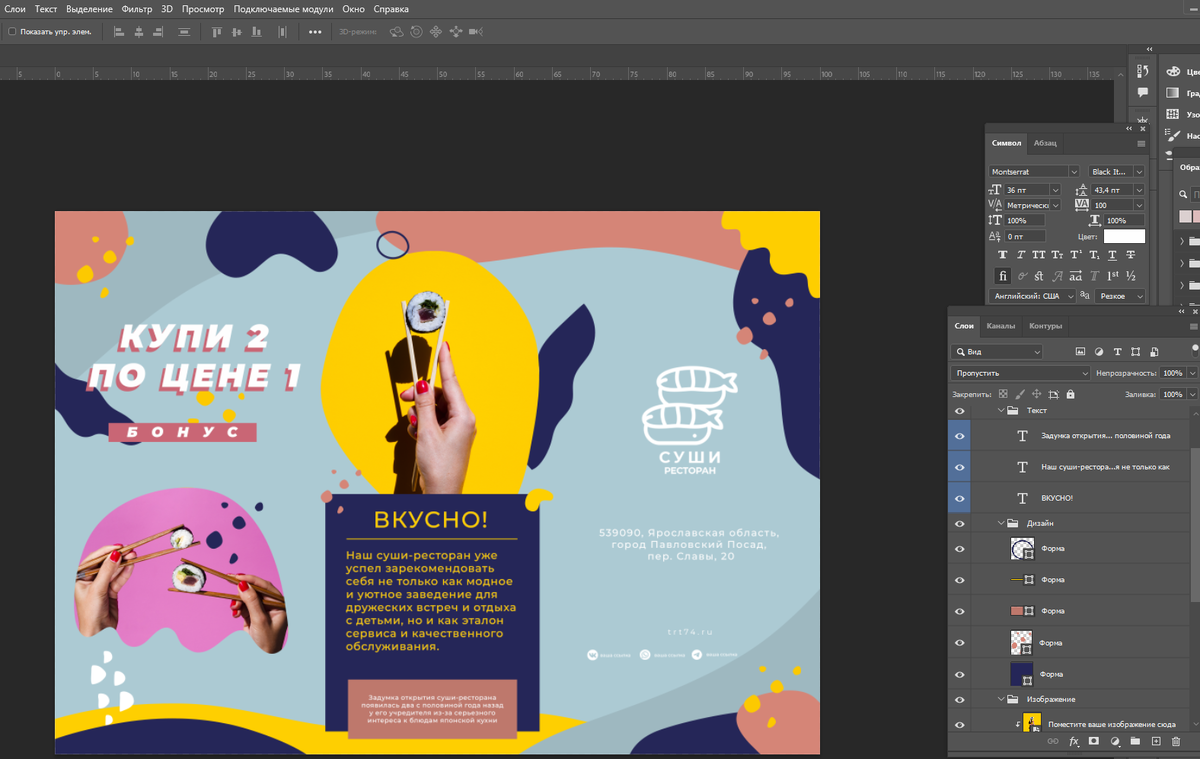Switch to the 'Абзац' tab

click(1045, 143)
